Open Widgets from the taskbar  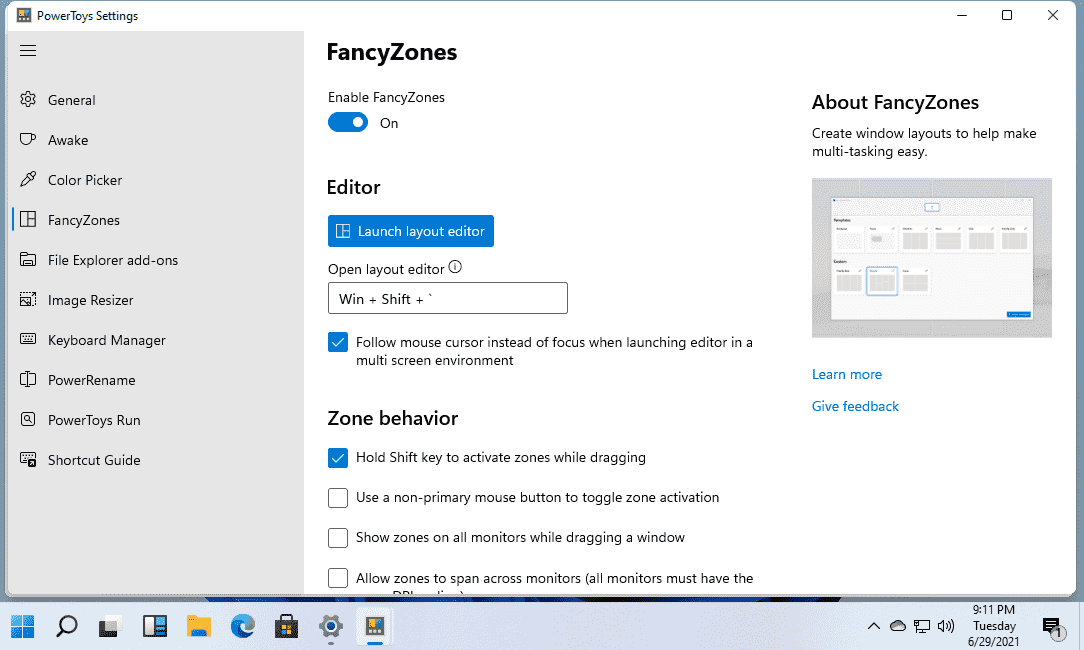(155, 626)
